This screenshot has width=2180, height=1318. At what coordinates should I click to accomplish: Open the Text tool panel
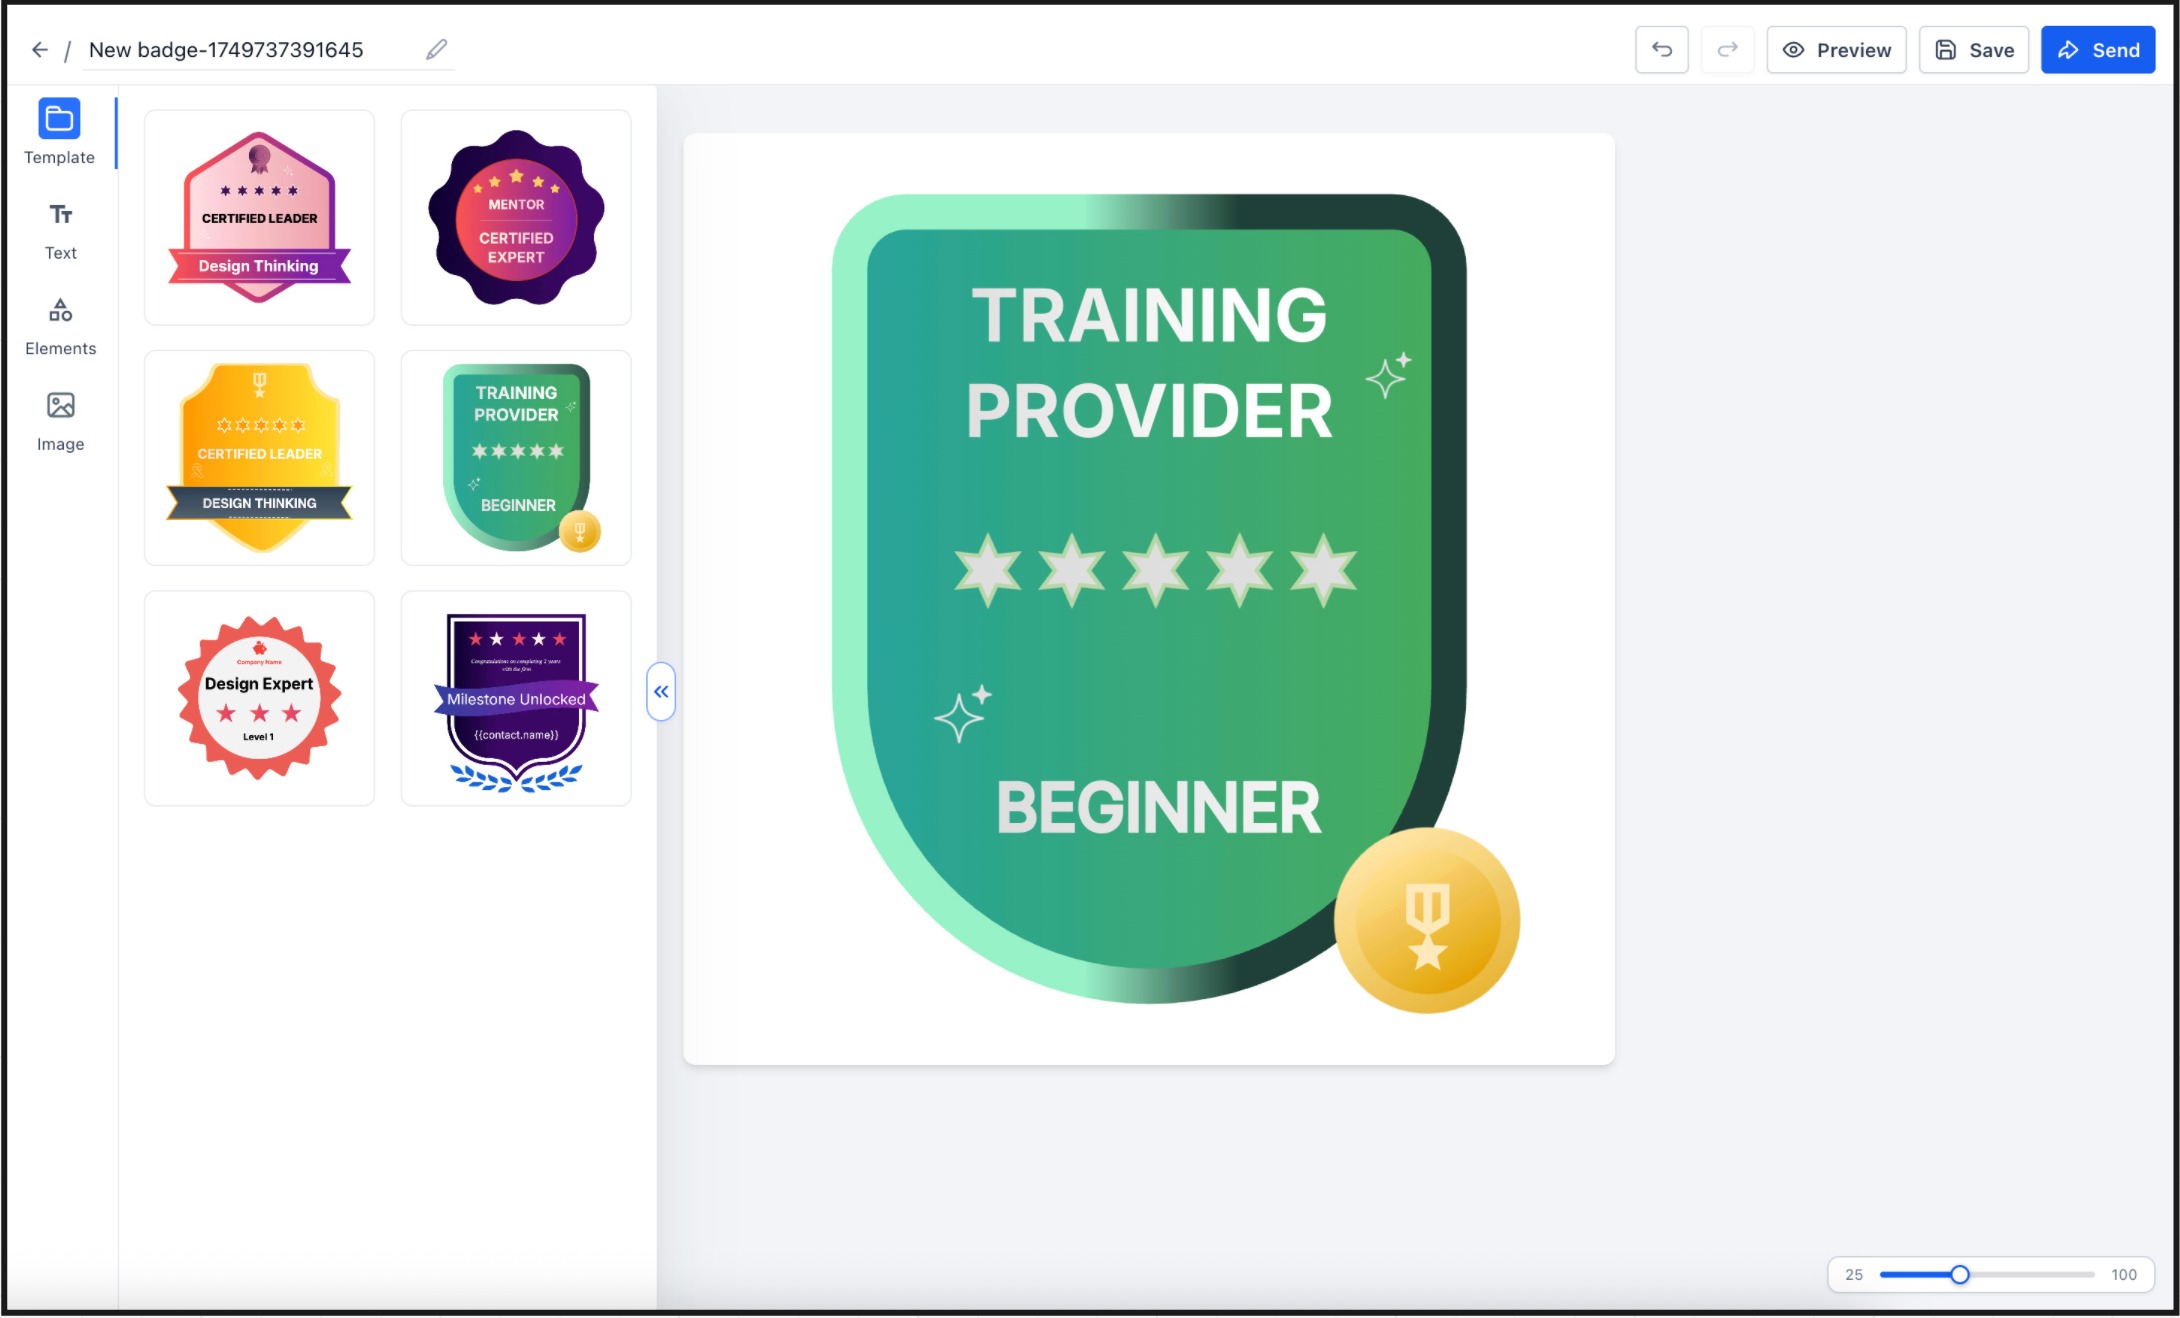[60, 231]
